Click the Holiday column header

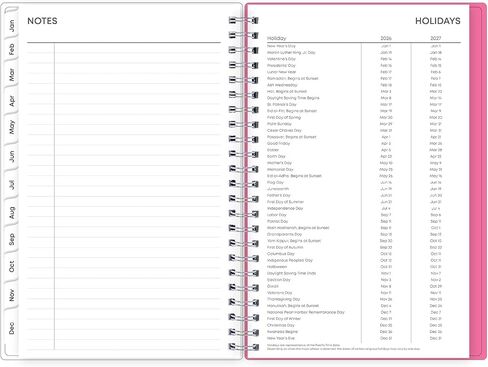pos(277,38)
